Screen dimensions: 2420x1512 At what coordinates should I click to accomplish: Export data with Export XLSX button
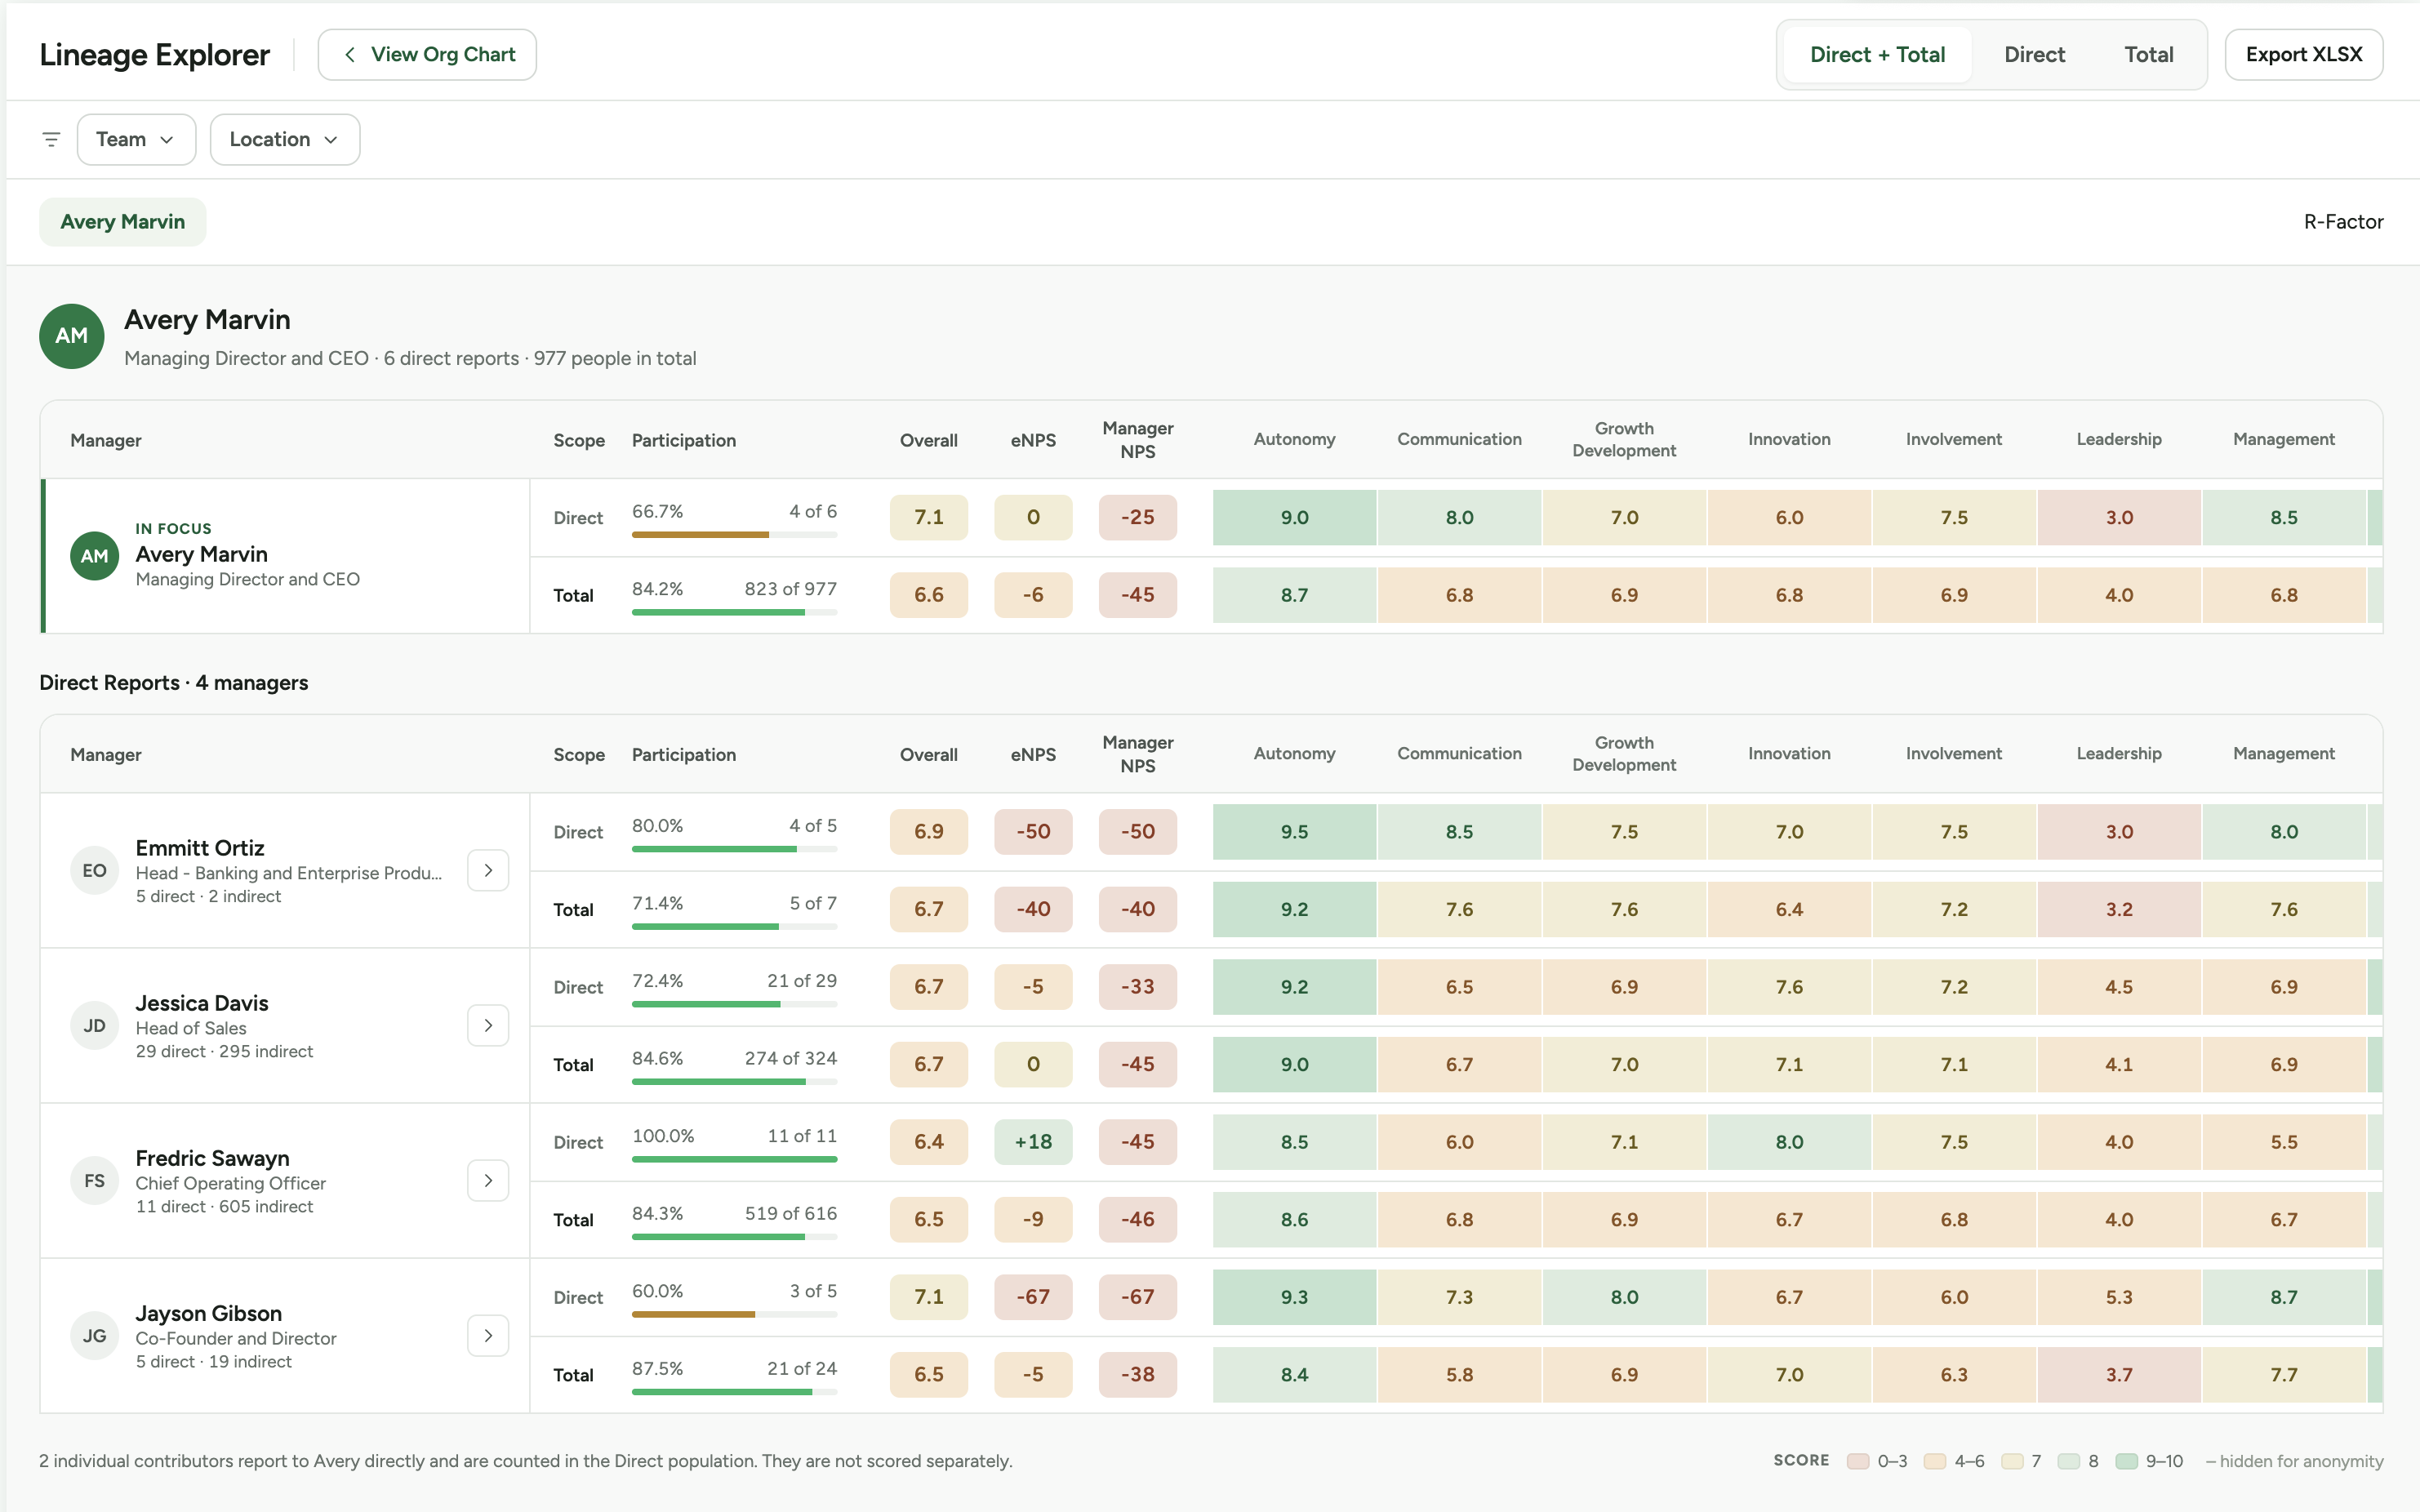[x=2303, y=55]
